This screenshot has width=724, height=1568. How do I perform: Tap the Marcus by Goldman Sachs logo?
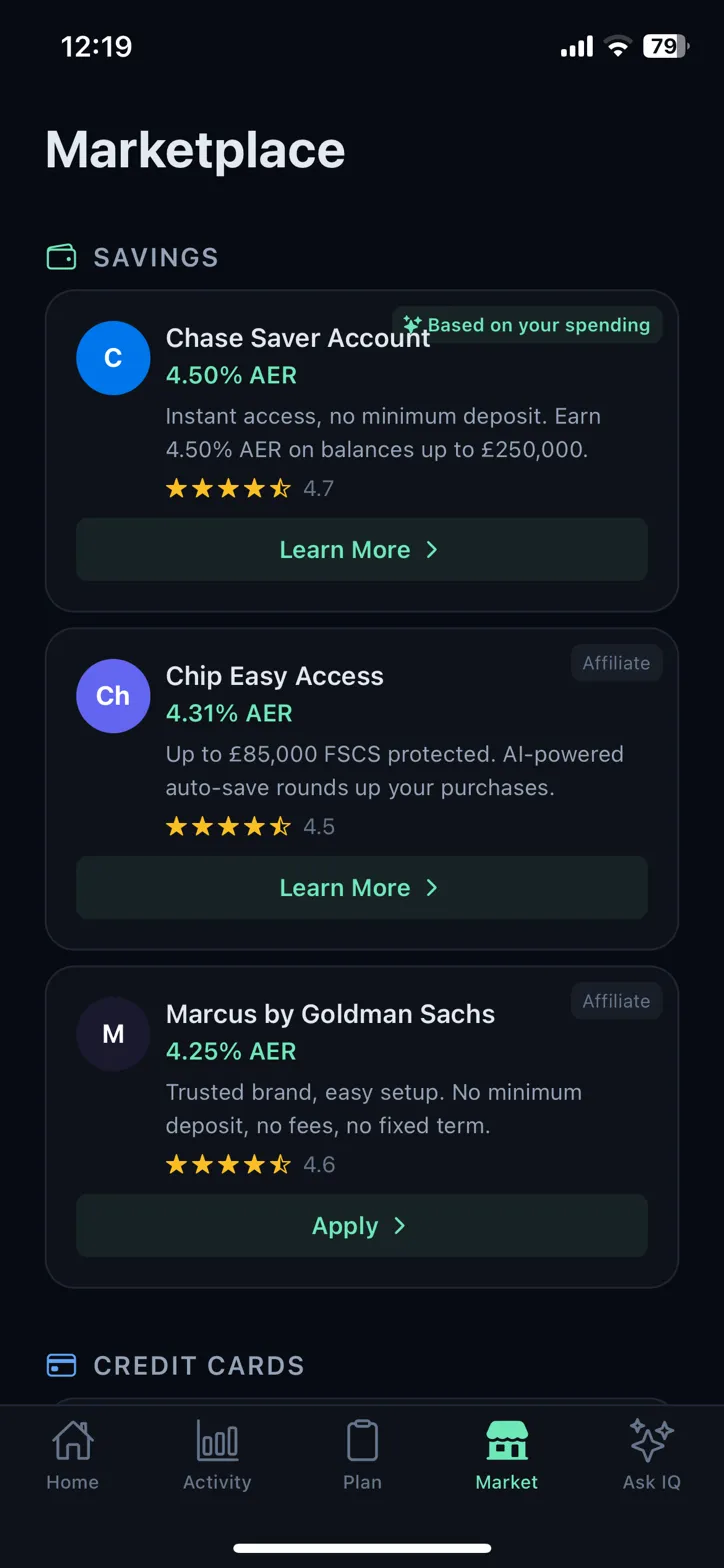(113, 1033)
